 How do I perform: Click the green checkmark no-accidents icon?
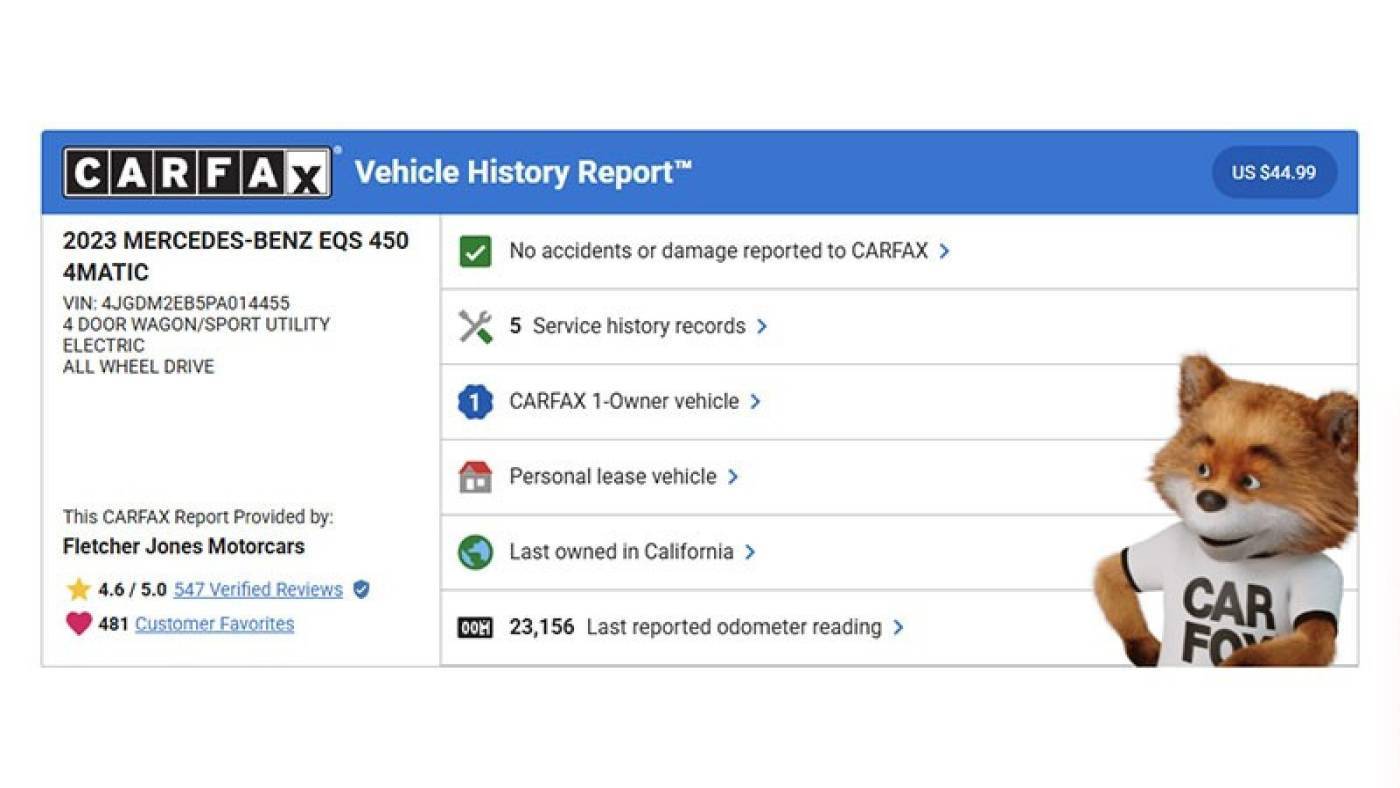tap(475, 251)
